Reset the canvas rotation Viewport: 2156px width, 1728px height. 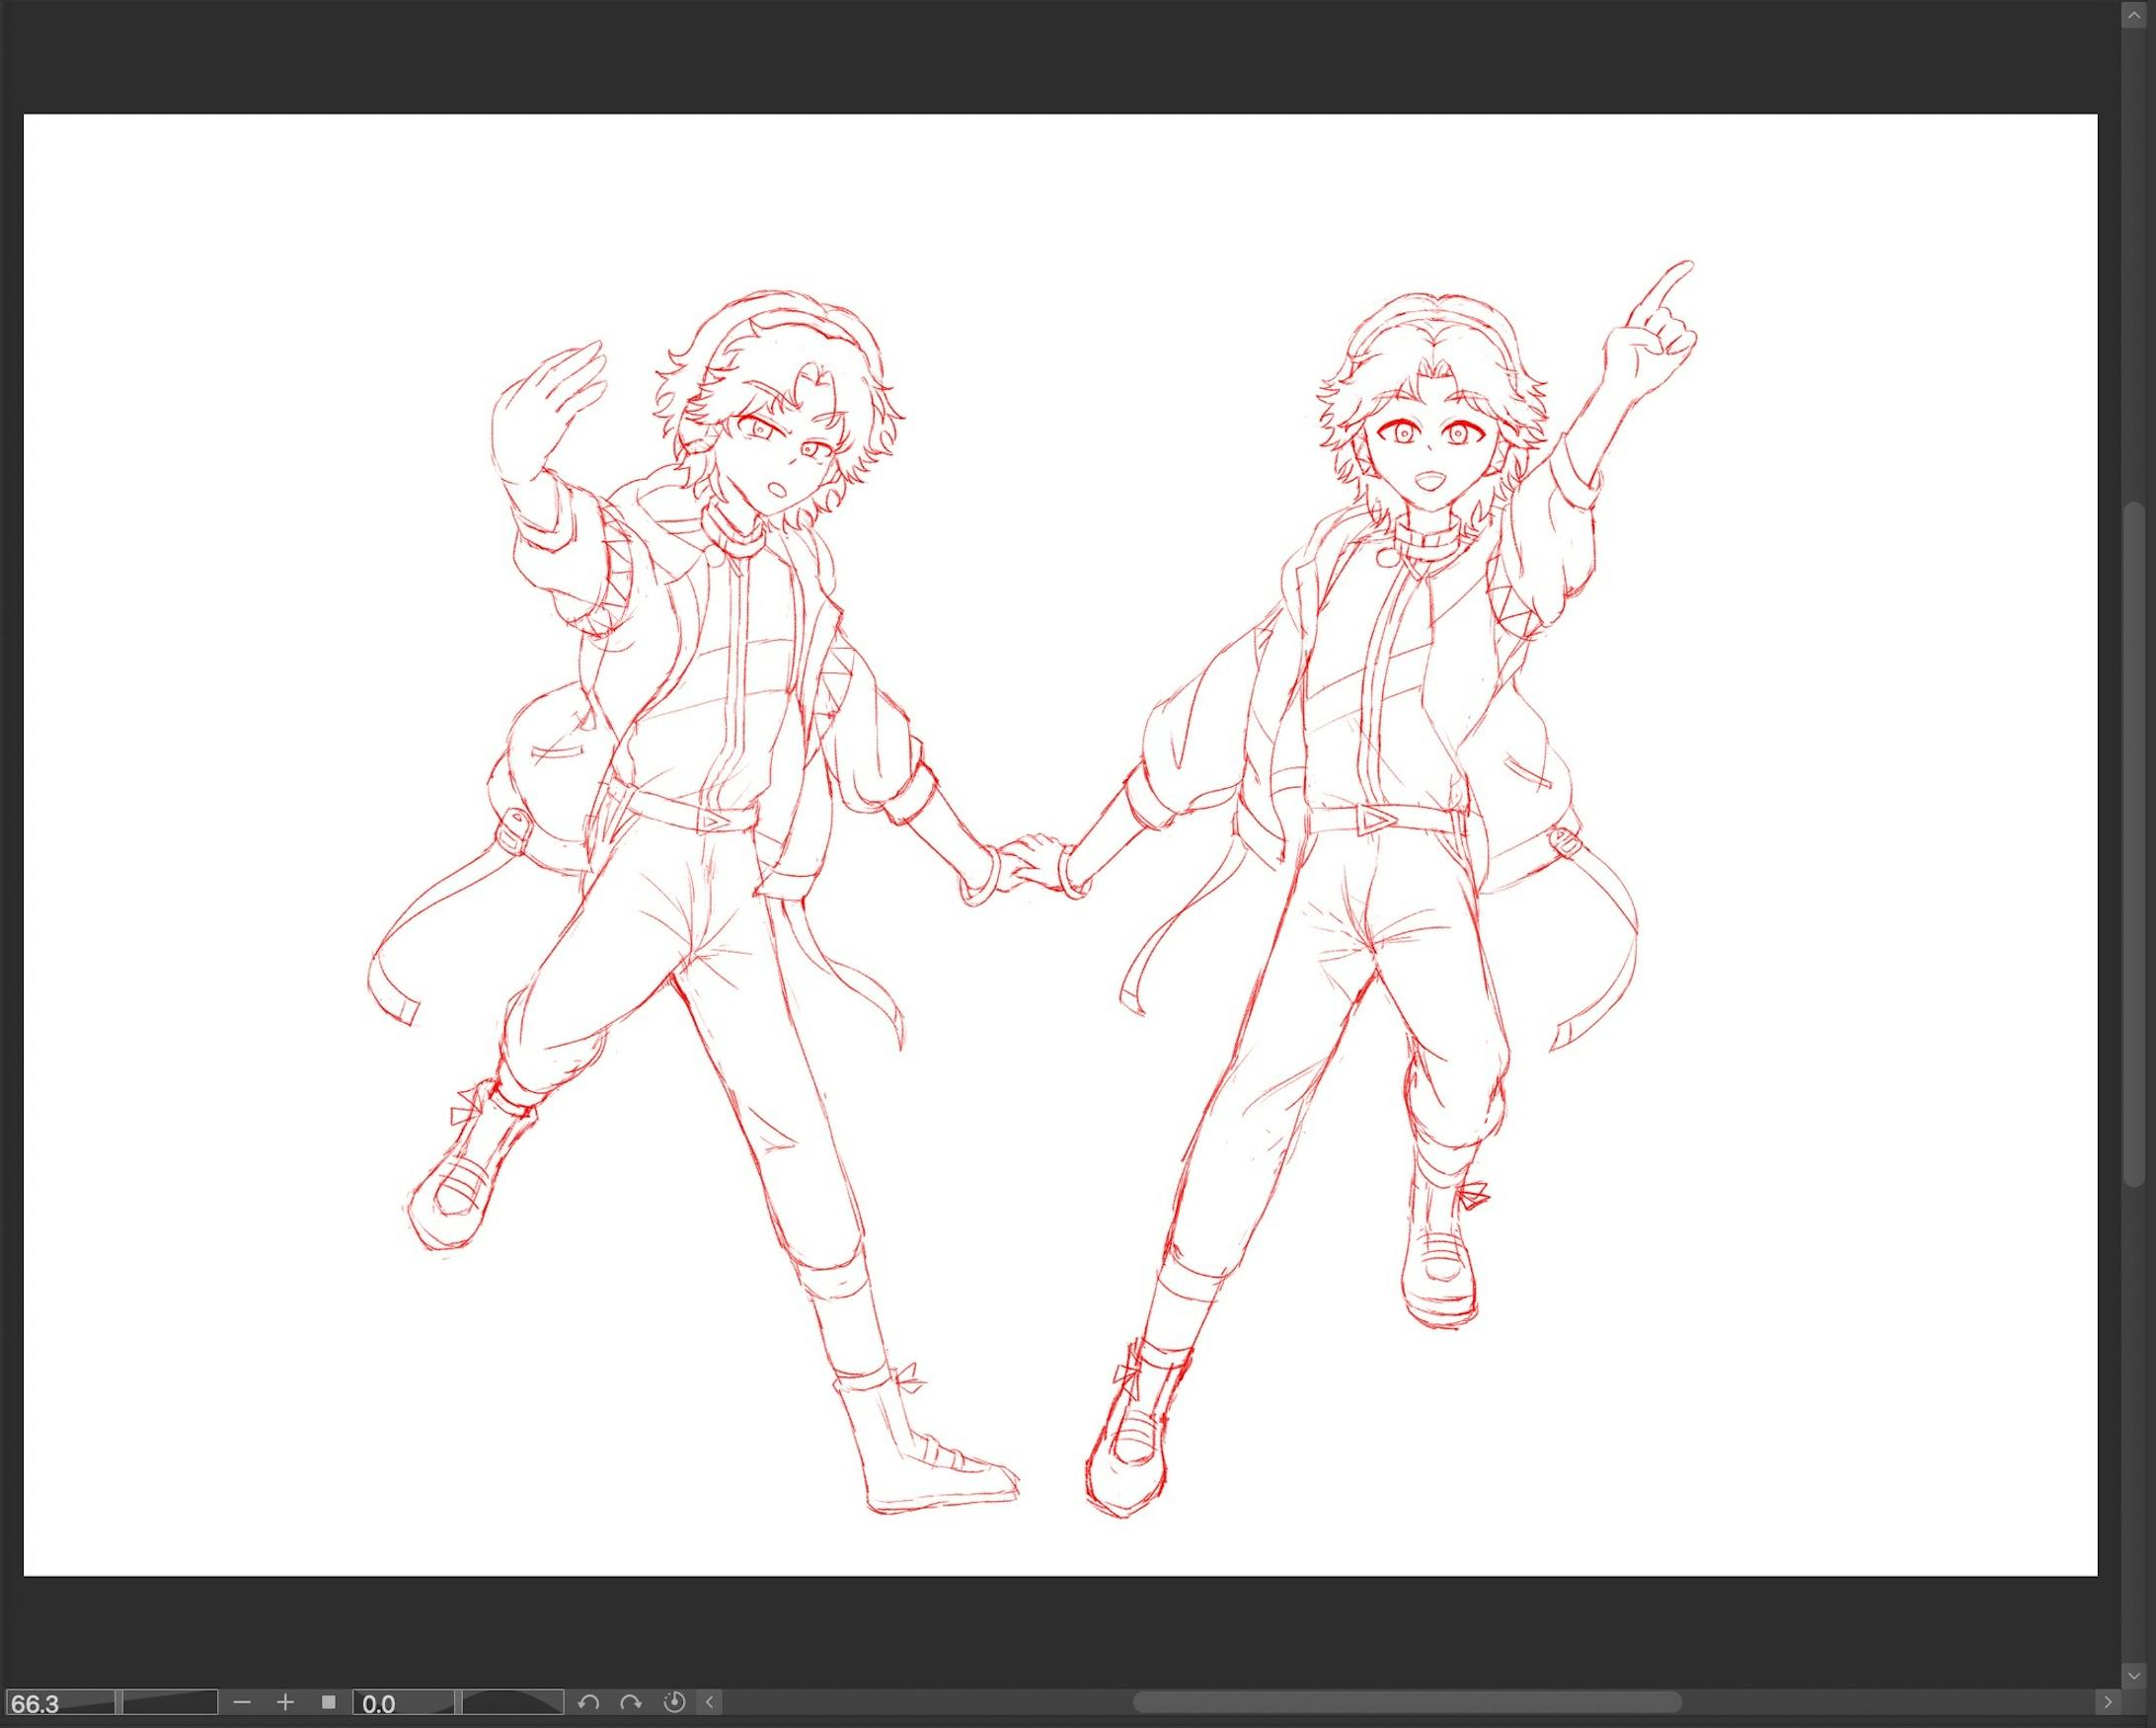(675, 1702)
